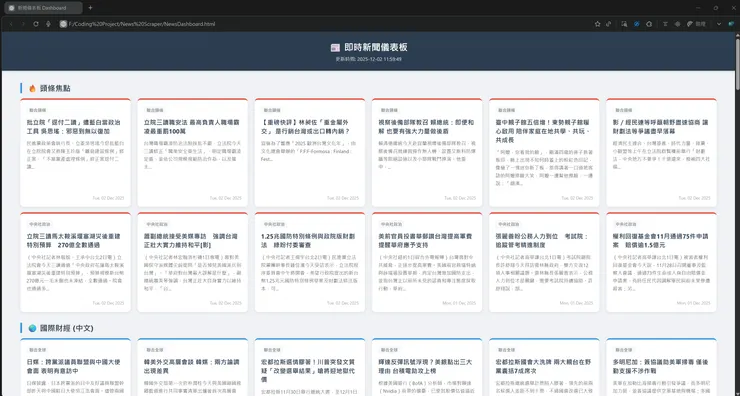Screen dimensions: 740x396
Task: Open the 立院三讀職安法 headline
Action: pos(192,126)
